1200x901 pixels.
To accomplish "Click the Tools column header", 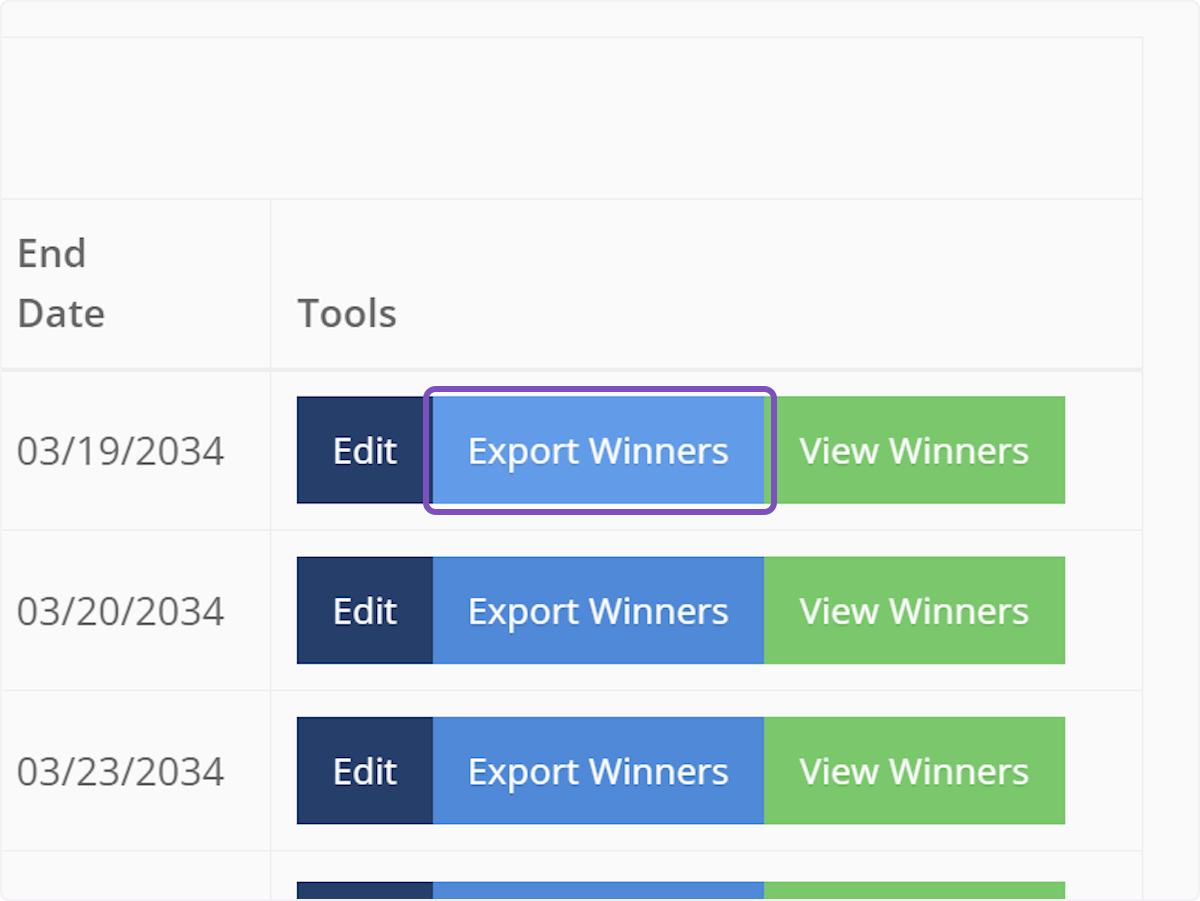I will 347,314.
